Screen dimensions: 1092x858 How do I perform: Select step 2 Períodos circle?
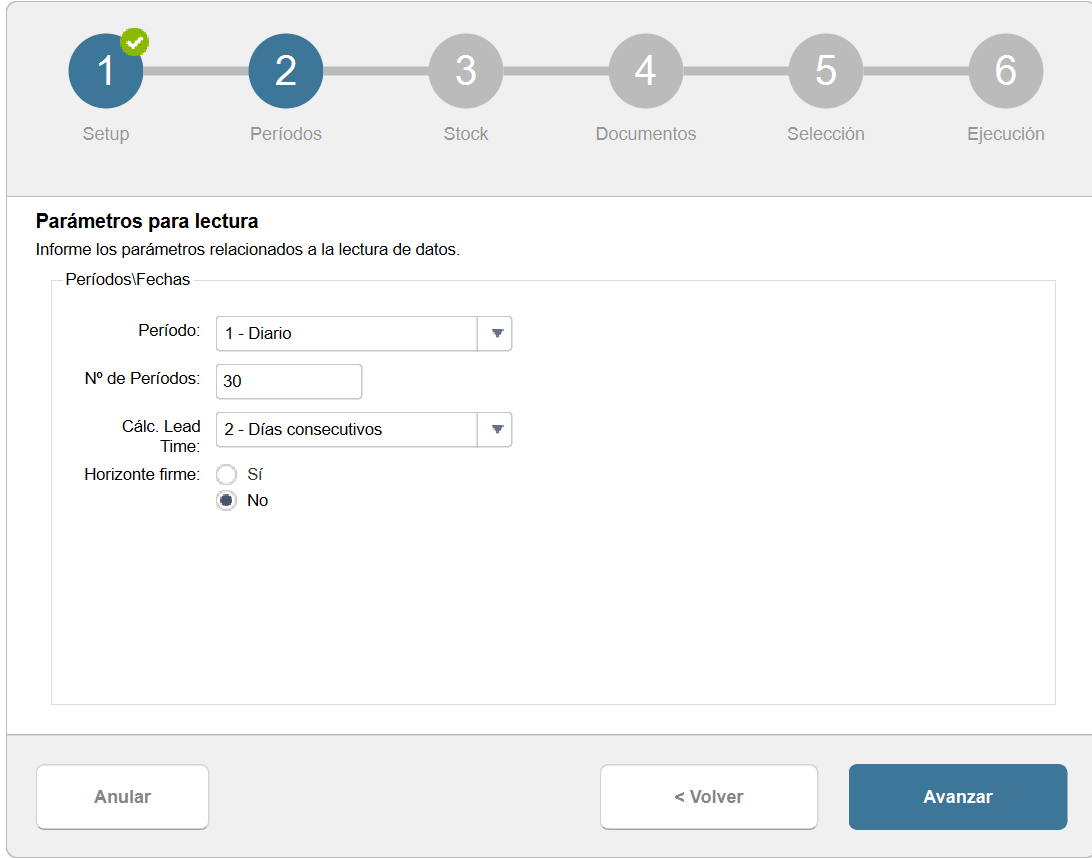286,71
